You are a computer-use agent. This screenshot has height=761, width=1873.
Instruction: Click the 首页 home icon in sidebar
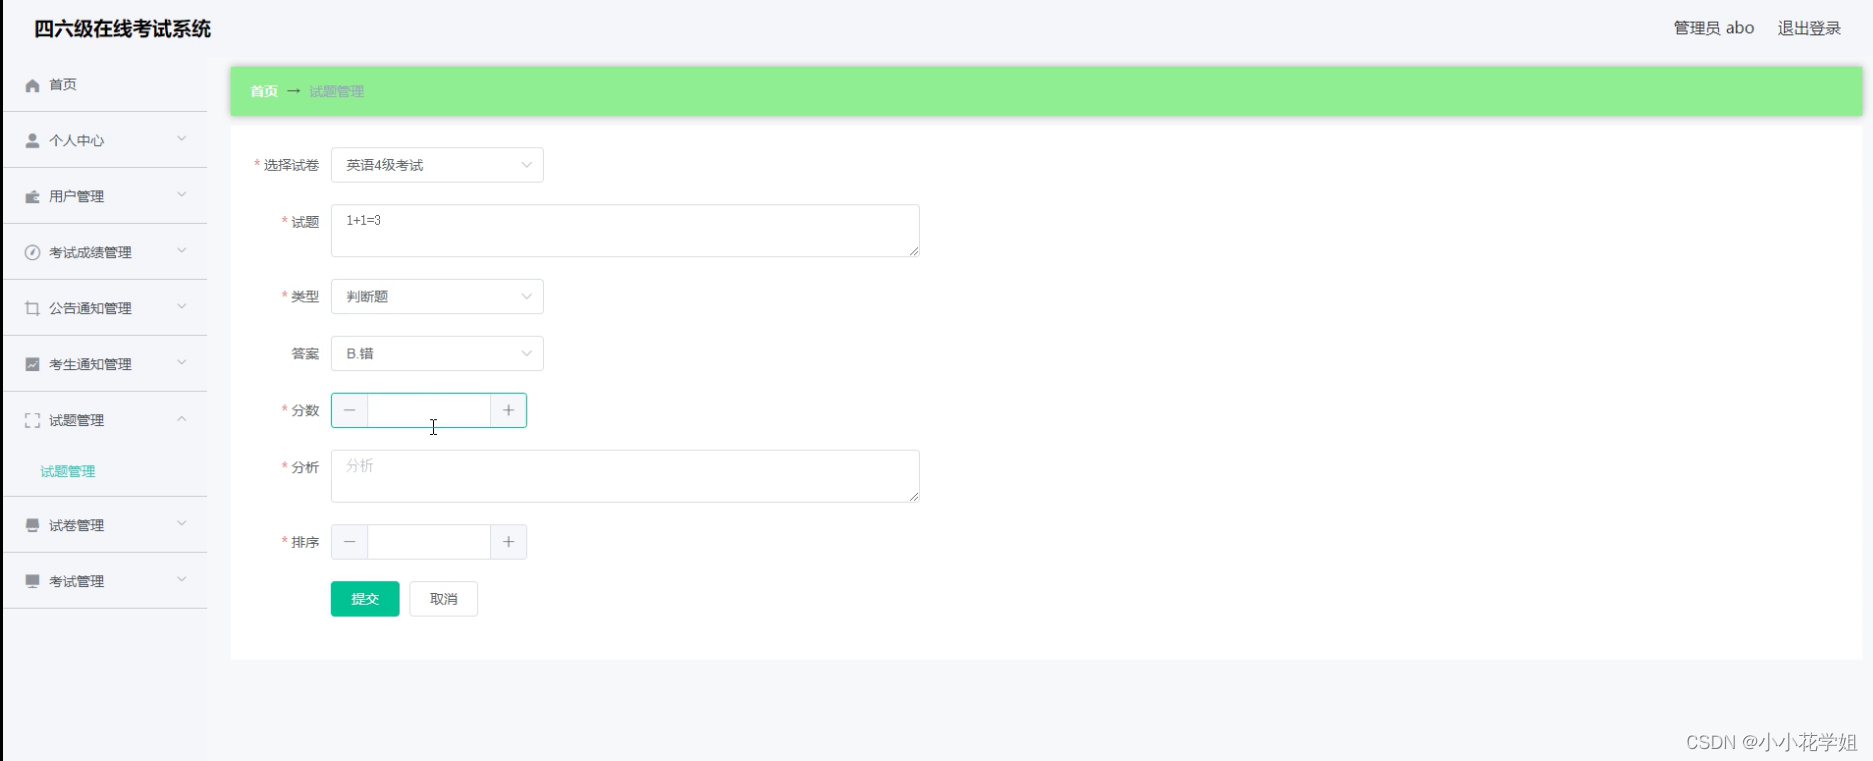tap(31, 85)
